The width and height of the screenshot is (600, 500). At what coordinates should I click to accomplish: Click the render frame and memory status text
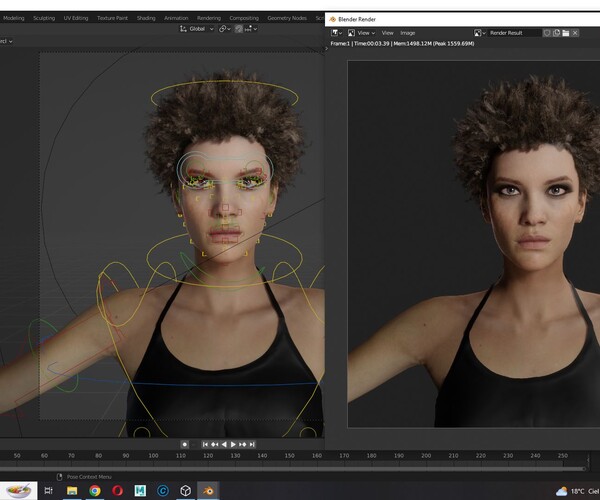pos(402,44)
